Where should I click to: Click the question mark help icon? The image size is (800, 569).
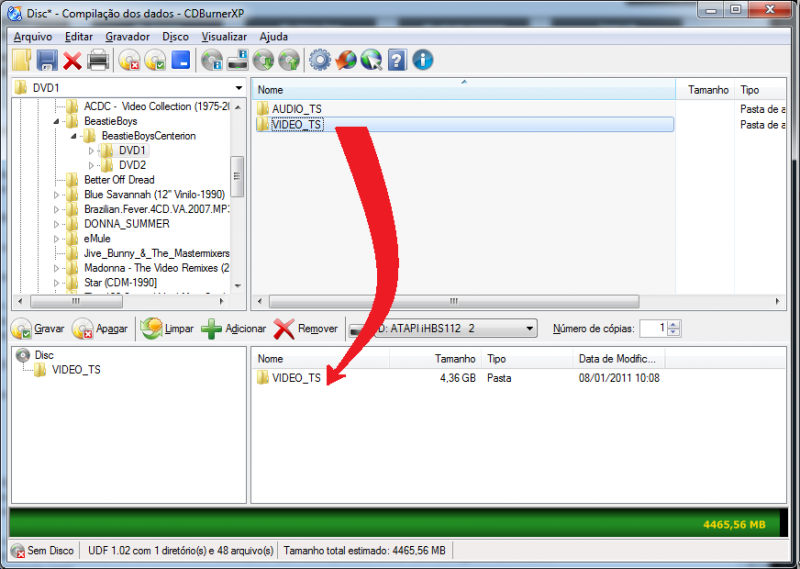[x=397, y=60]
